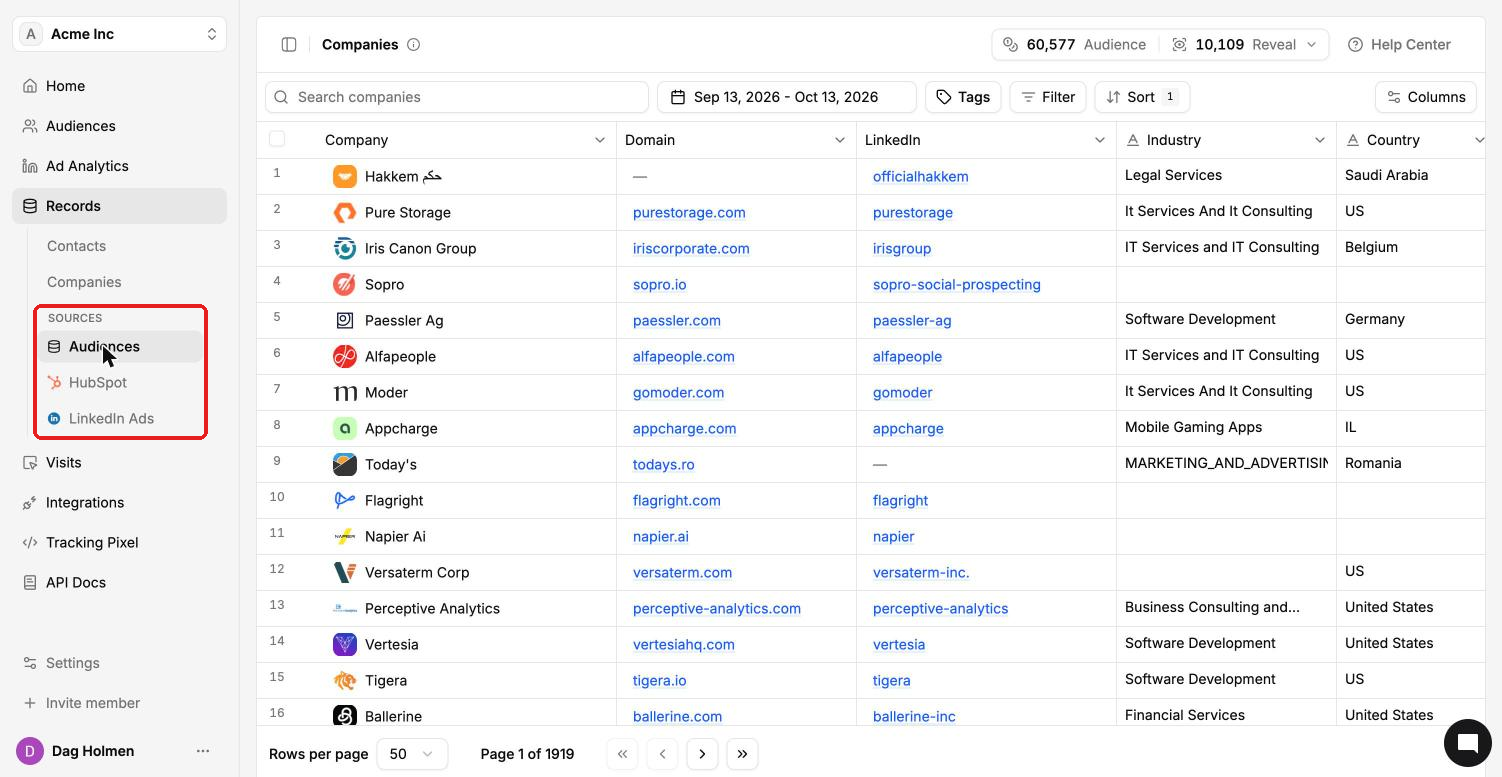Go to the first page
The width and height of the screenshot is (1502, 777).
(x=622, y=754)
